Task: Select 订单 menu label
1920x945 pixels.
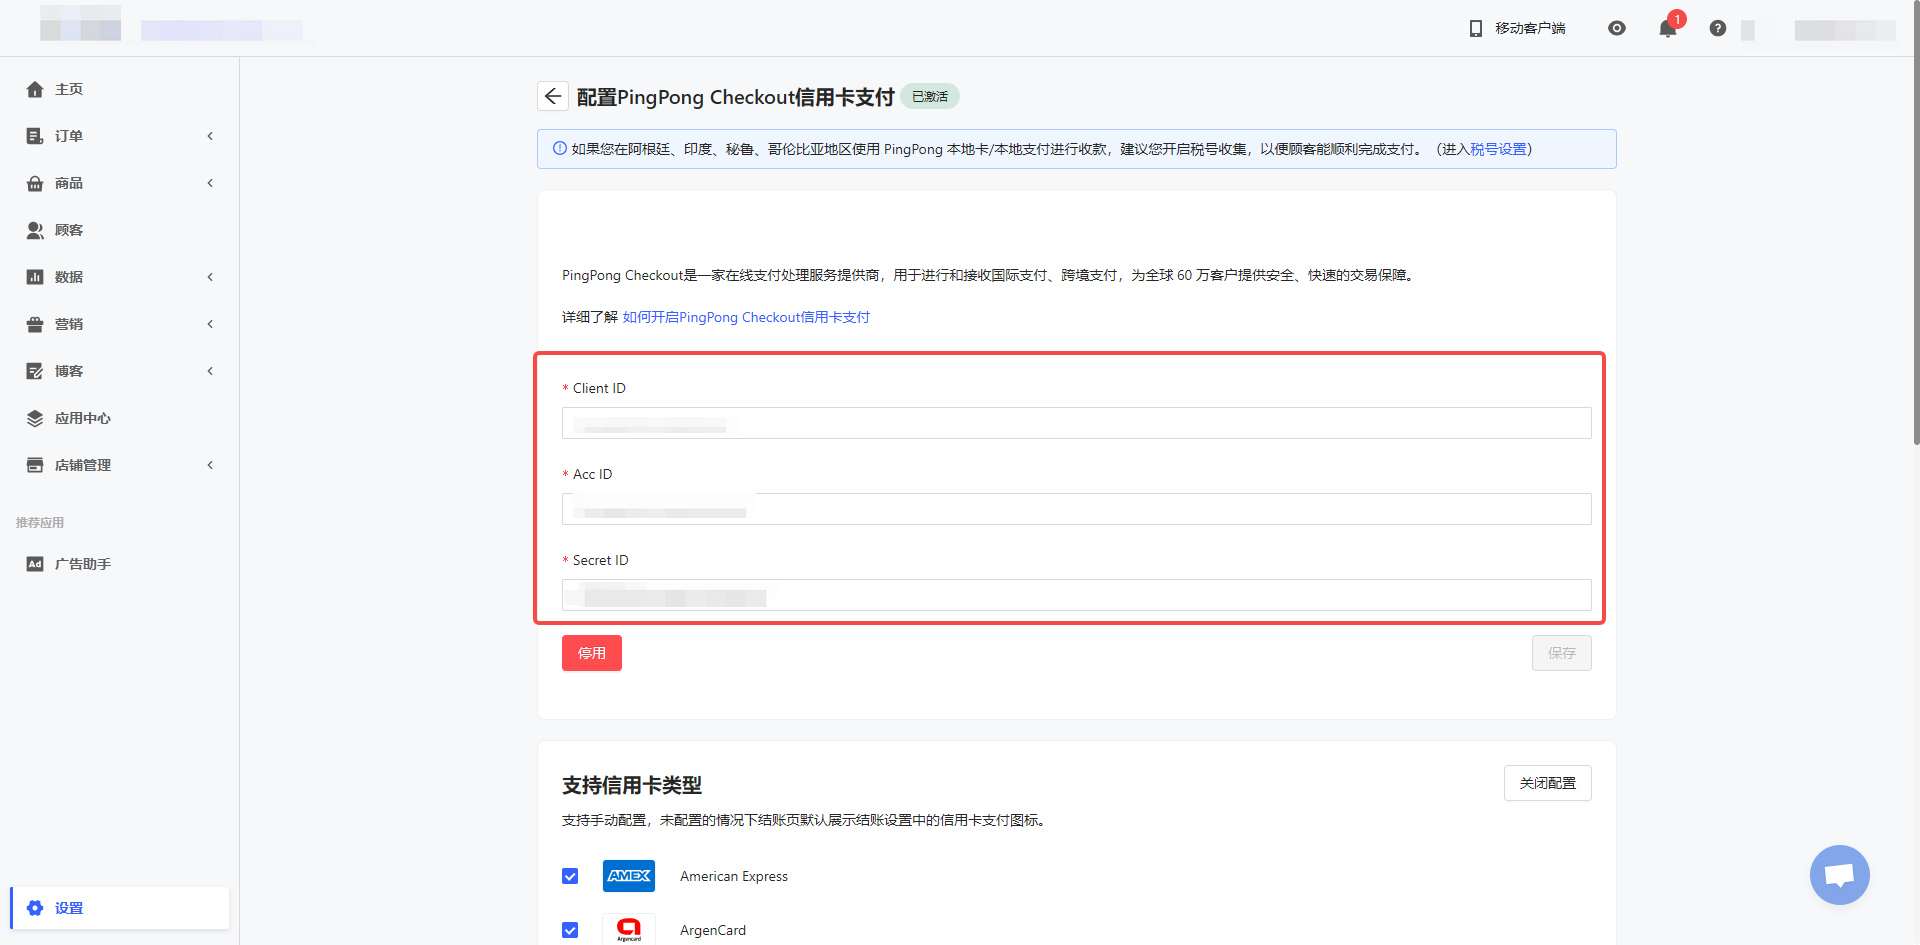Action: [x=69, y=136]
